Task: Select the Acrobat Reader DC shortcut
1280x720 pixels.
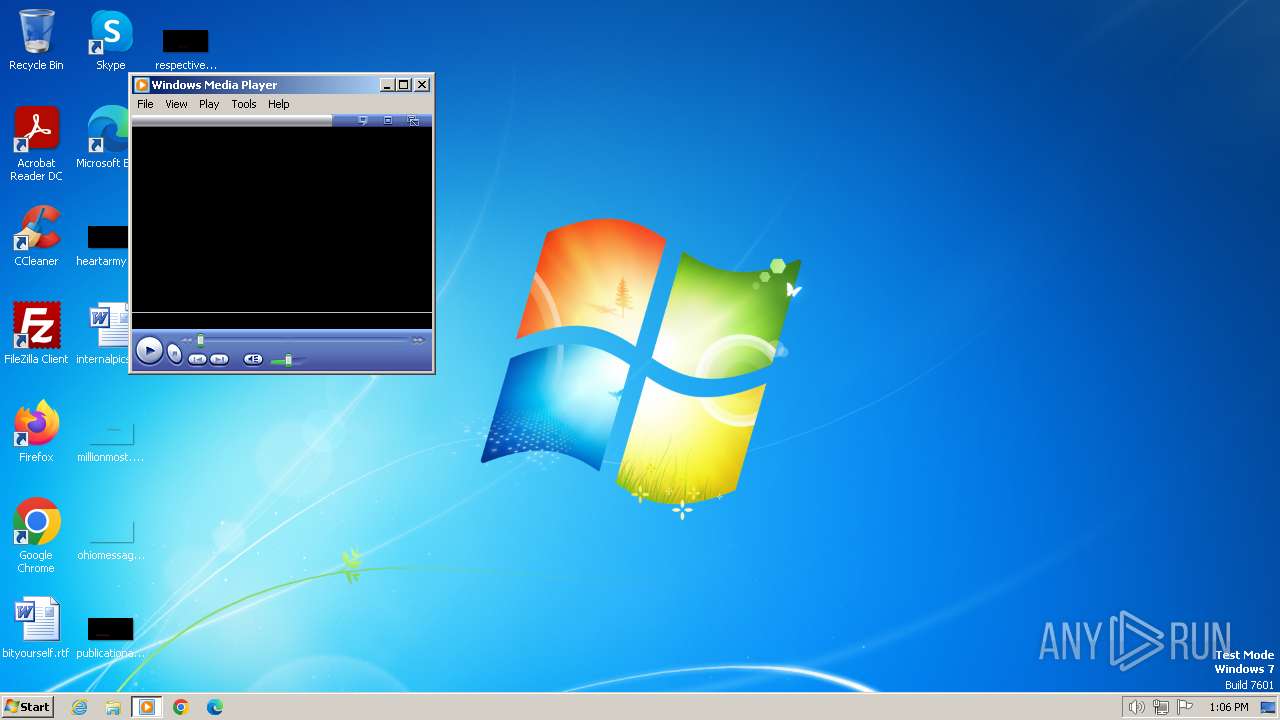Action: click(36, 144)
